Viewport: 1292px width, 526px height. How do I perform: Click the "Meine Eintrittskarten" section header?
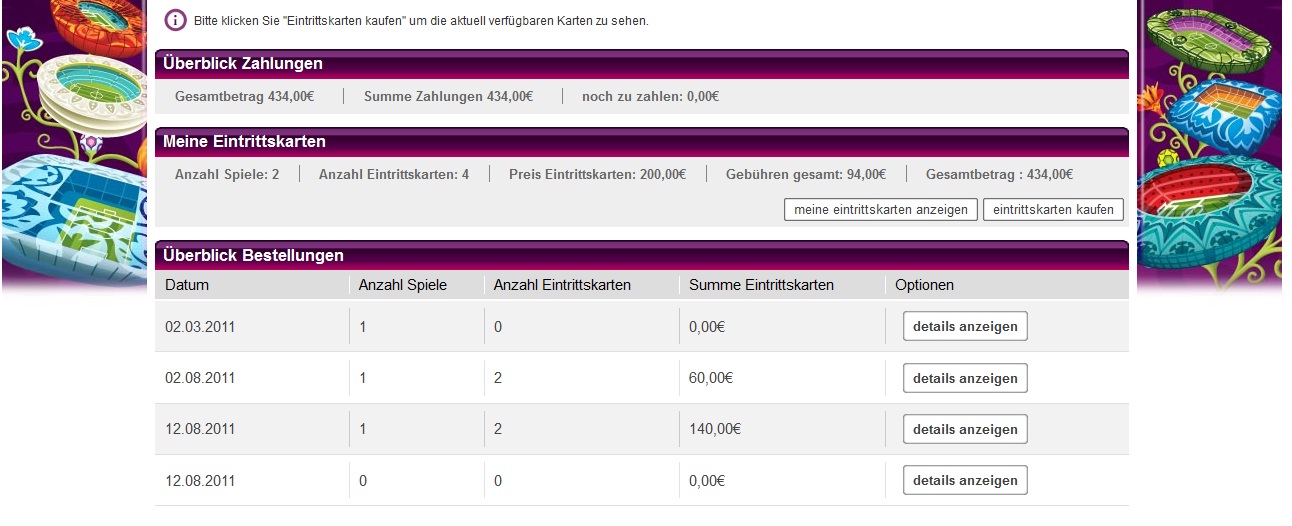point(244,142)
